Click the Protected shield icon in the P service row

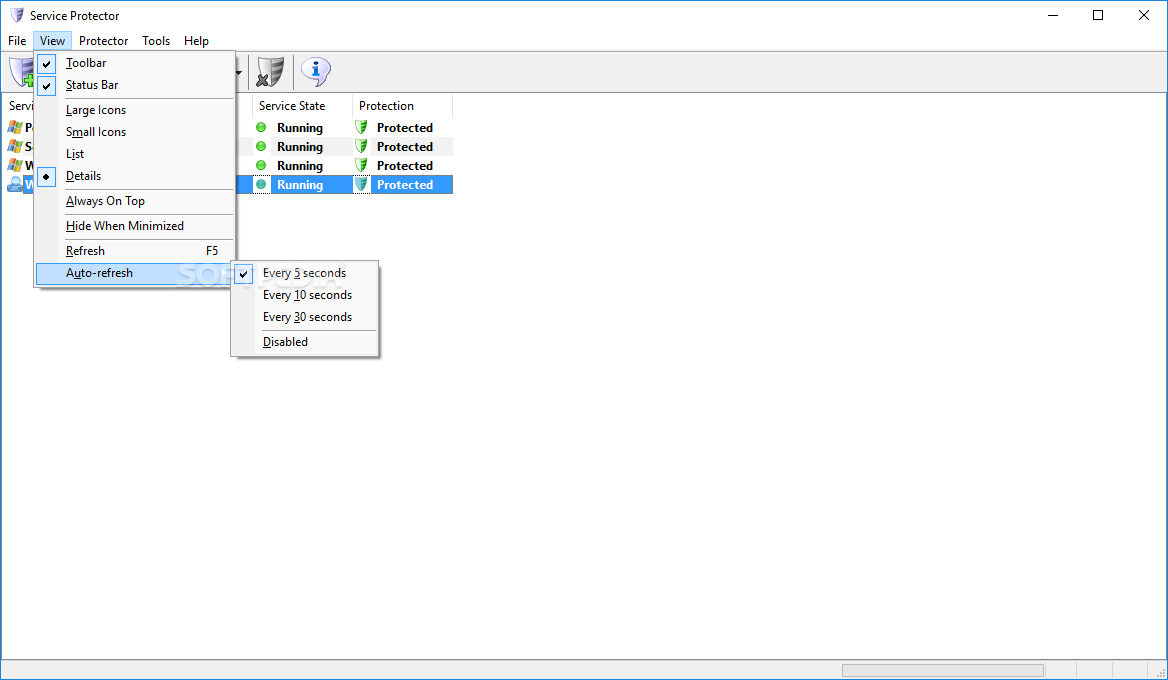click(x=361, y=127)
